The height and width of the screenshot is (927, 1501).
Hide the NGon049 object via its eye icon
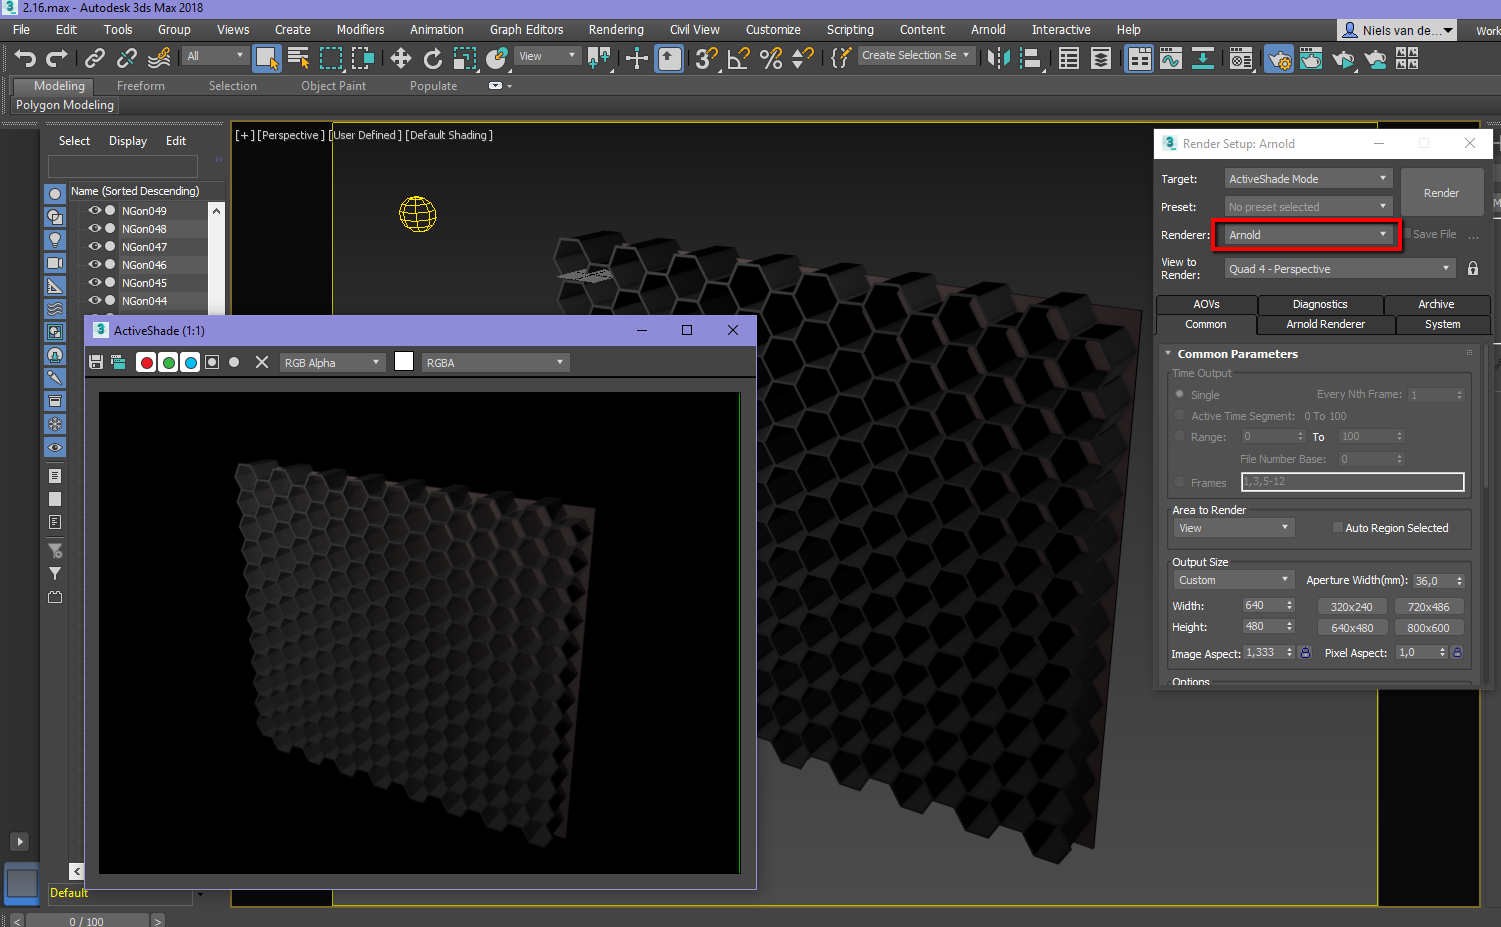[95, 211]
